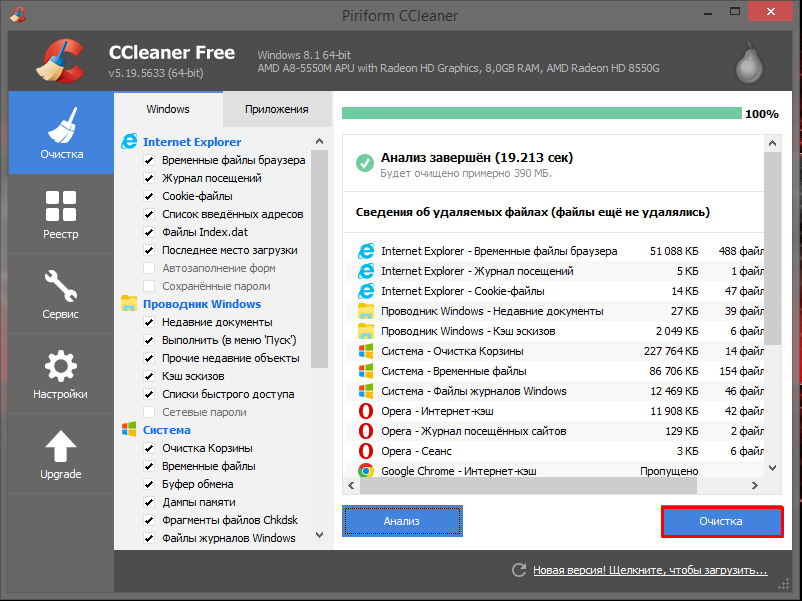Collapse the Проводник Windows category header
The width and height of the screenshot is (802, 601).
[x=201, y=304]
